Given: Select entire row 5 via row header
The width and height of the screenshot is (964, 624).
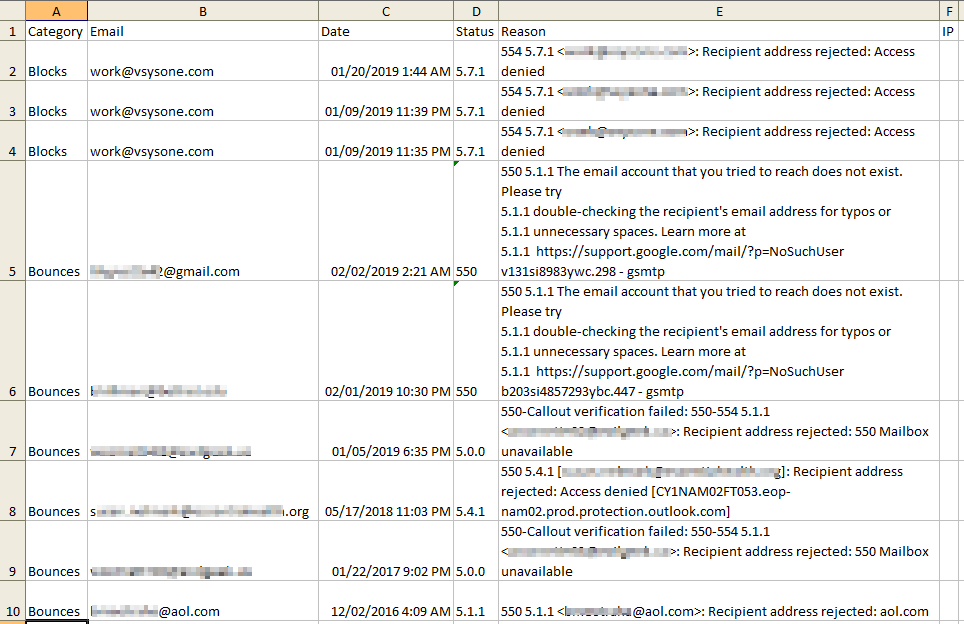Looking at the screenshot, I should (x=12, y=271).
